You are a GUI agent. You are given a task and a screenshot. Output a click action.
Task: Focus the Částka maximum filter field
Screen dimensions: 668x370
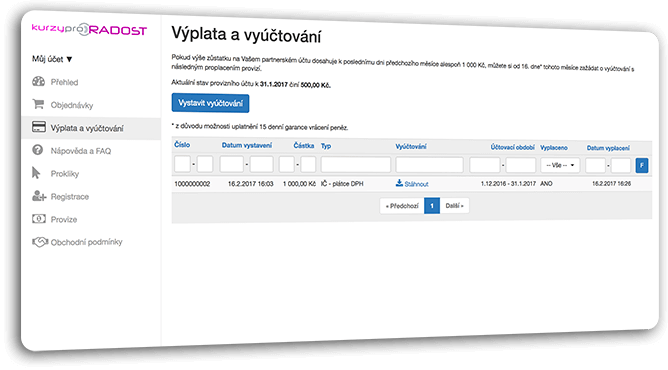(x=308, y=164)
